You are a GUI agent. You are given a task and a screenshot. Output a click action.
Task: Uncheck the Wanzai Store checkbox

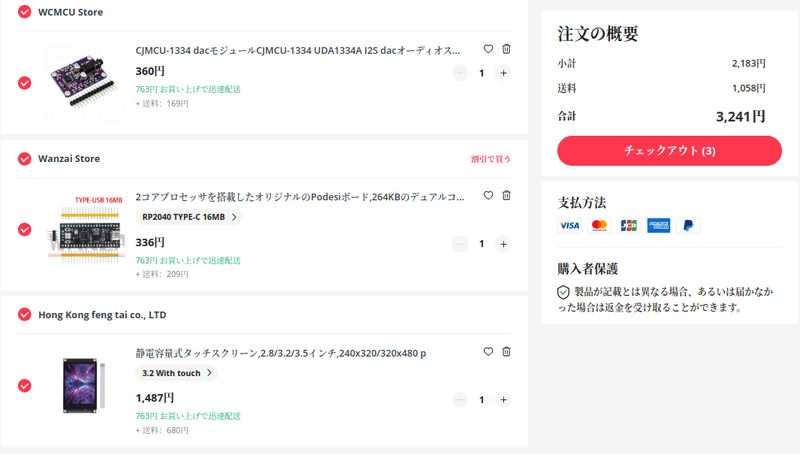click(x=24, y=159)
